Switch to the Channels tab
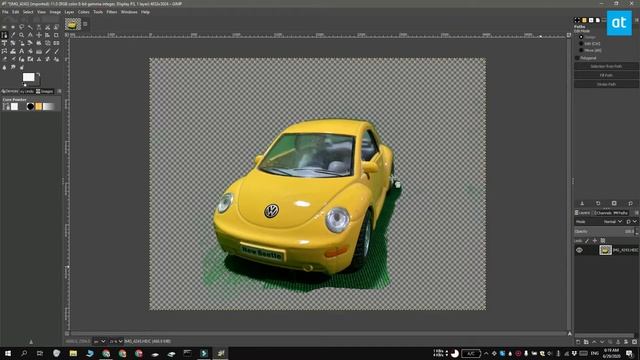The image size is (640, 360). (602, 213)
